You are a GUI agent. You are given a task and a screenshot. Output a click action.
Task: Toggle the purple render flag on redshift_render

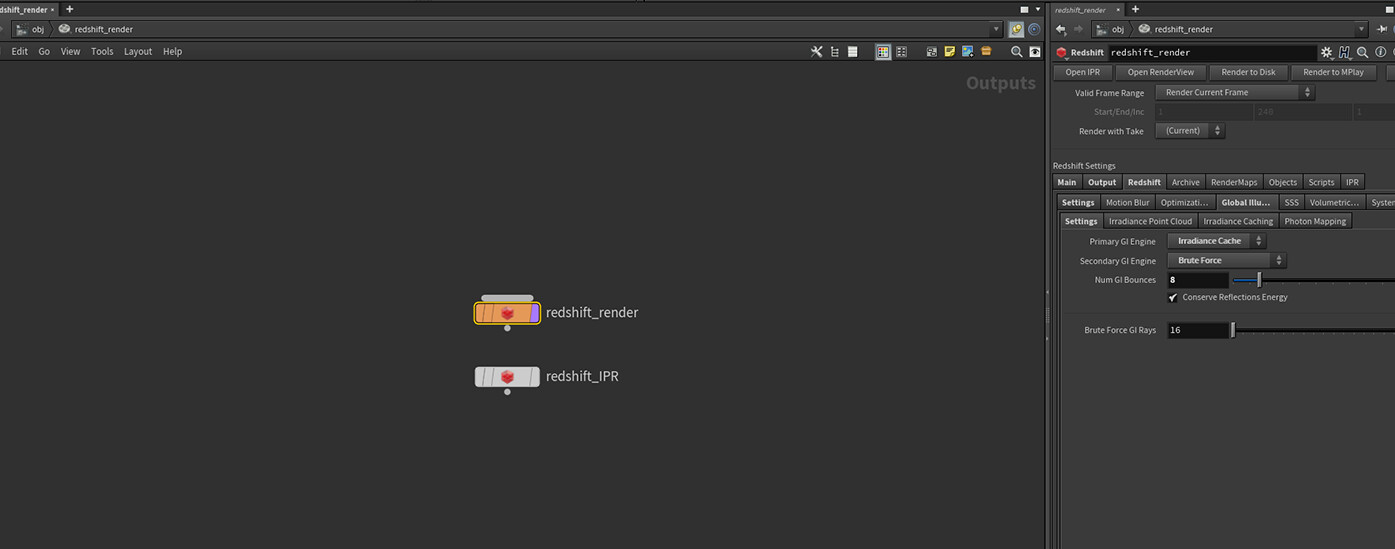click(x=535, y=313)
